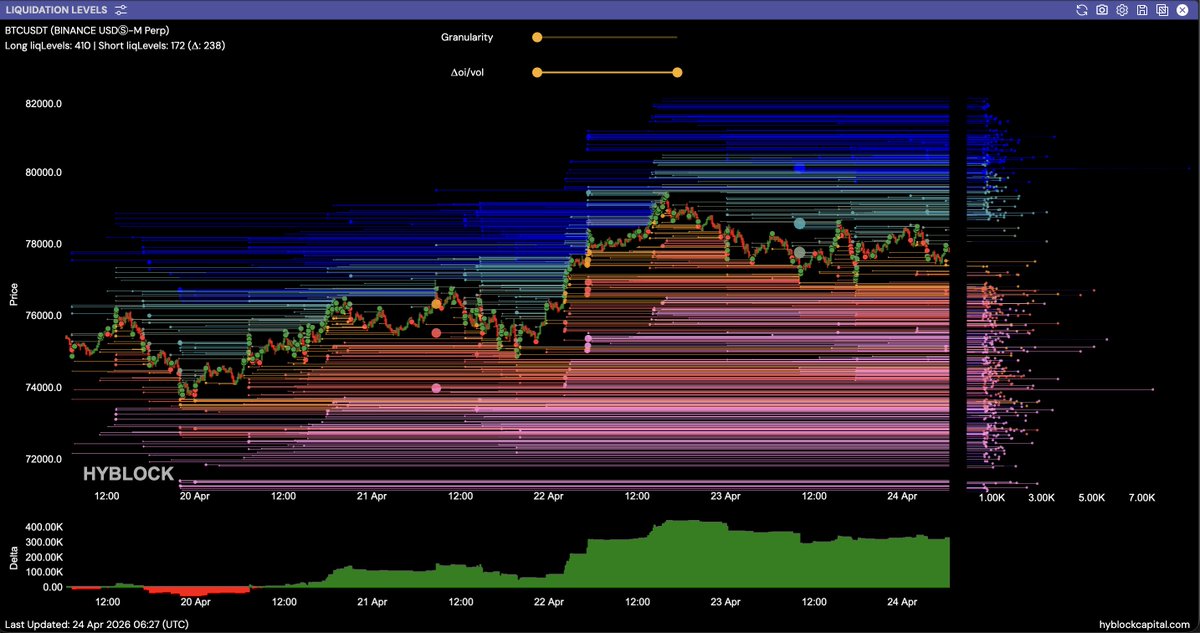
Task: Click the red delta area near 20 Apr
Action: [x=195, y=591]
